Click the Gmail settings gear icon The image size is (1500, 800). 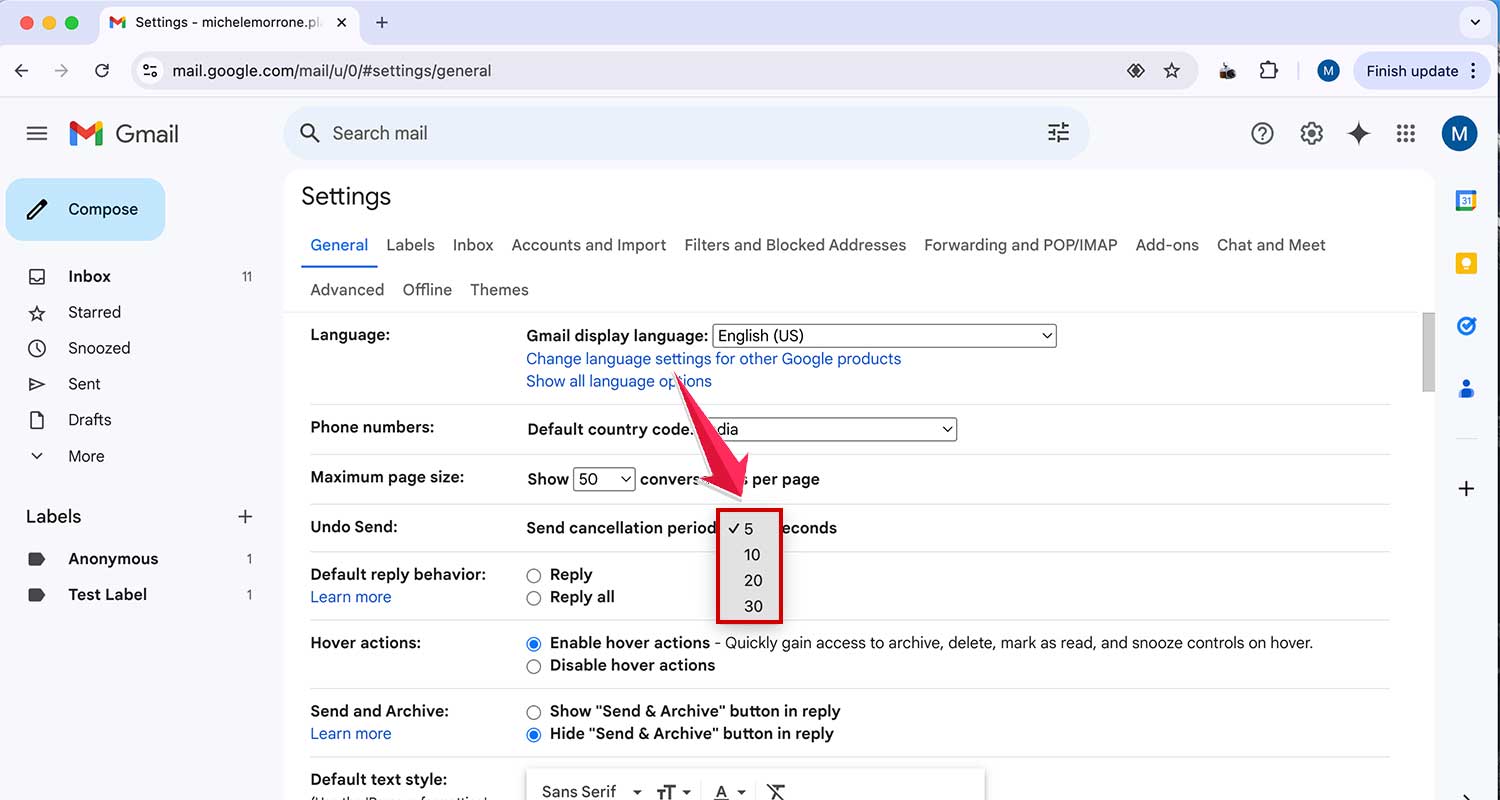1311,133
